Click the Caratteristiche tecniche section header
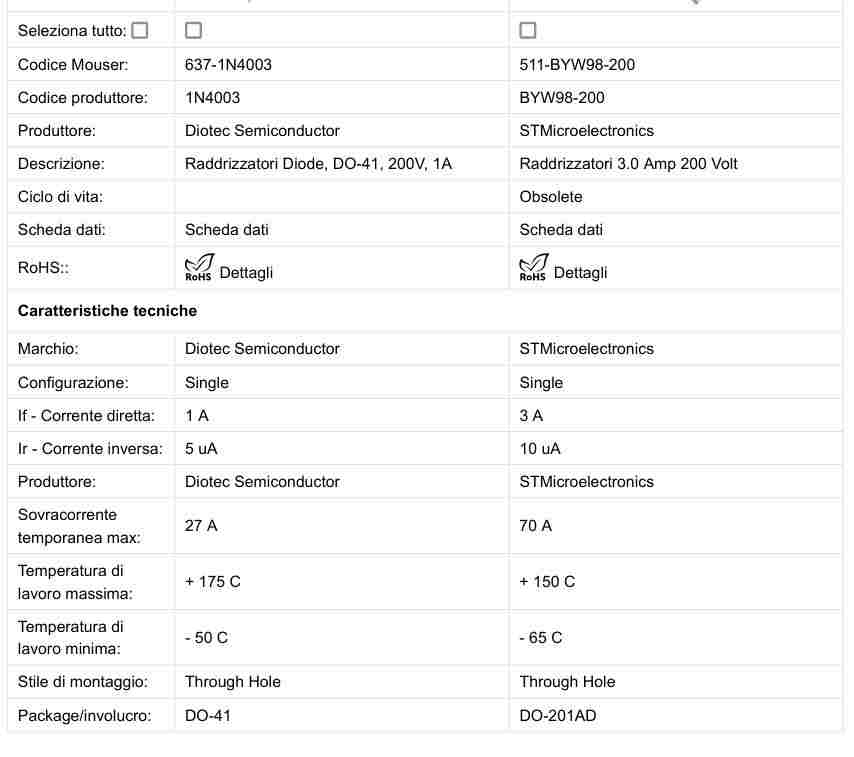This screenshot has height=757, width=854. [x=107, y=311]
